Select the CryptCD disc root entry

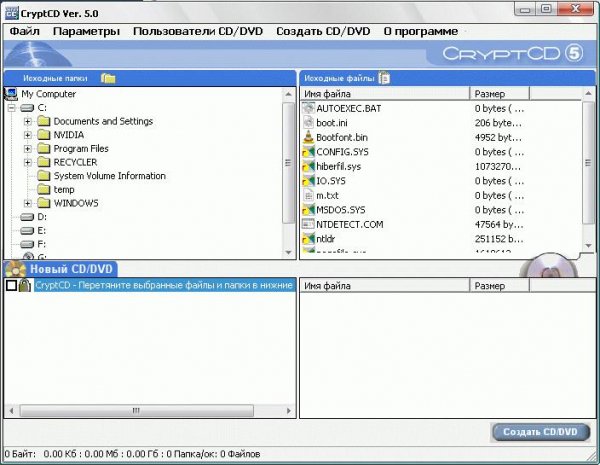pos(164,285)
